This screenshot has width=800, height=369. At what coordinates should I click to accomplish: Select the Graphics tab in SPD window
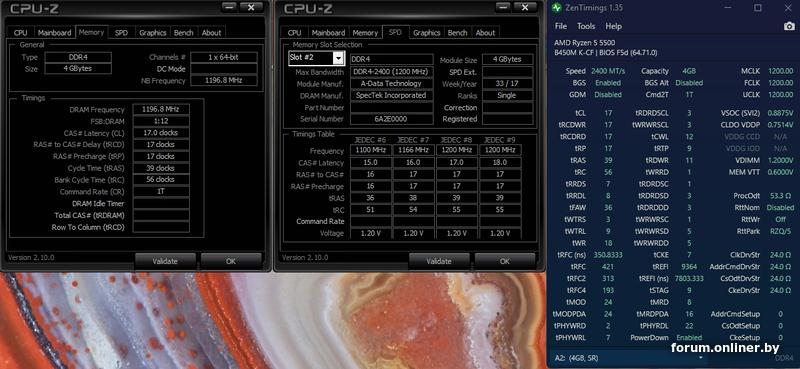click(x=426, y=33)
